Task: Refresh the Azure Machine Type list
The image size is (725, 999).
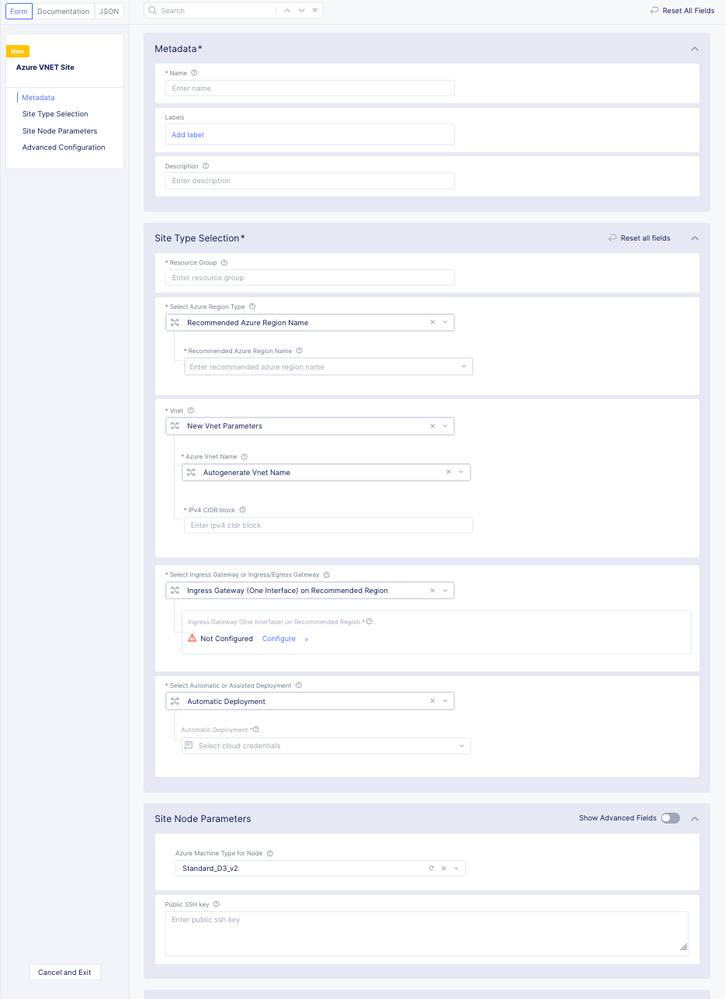Action: 431,868
